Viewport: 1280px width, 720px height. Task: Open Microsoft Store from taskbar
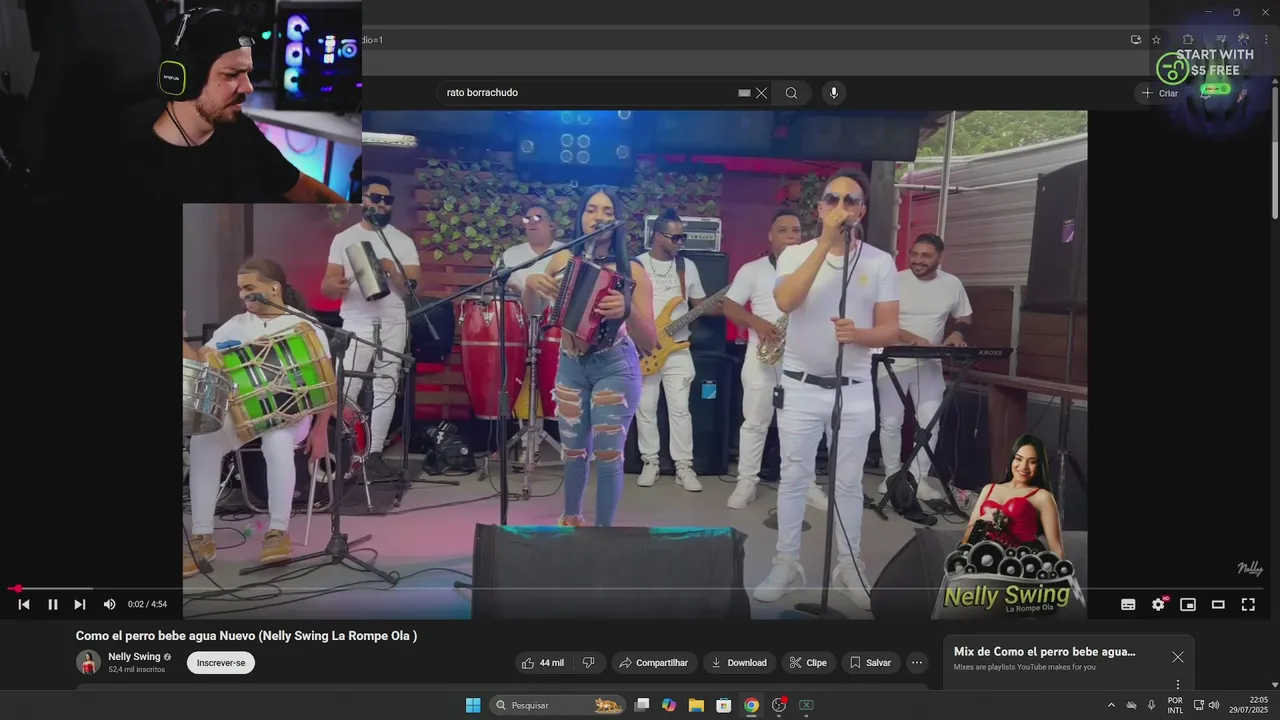724,705
